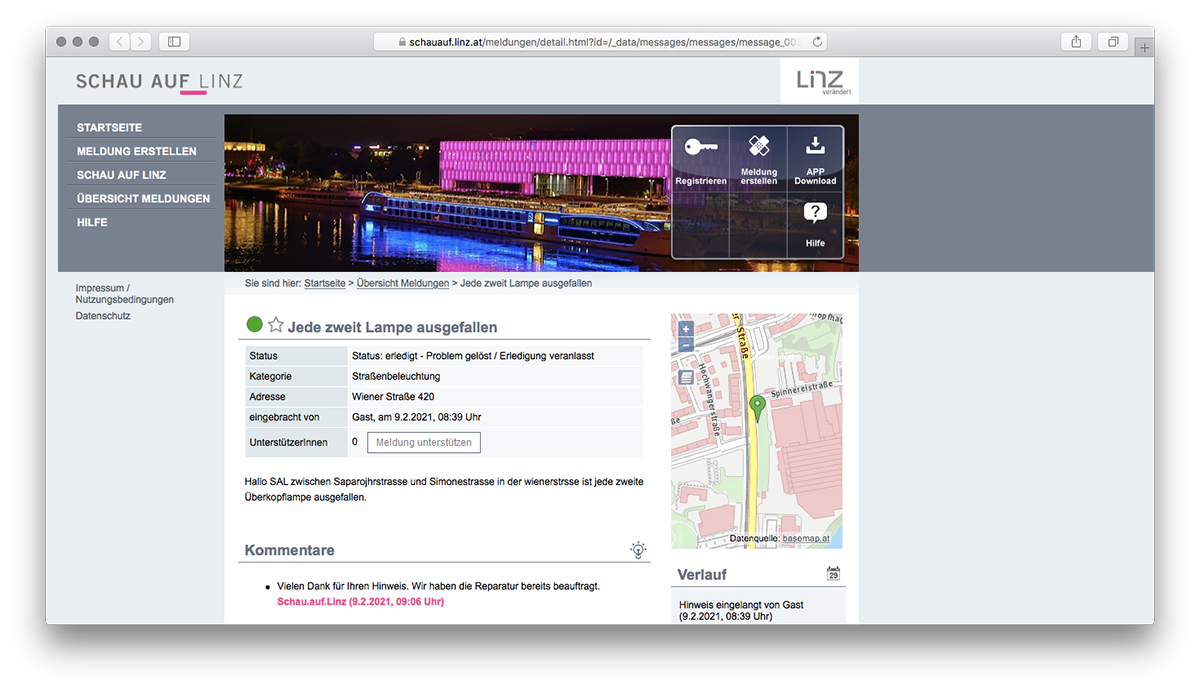Click the green location pin on map
This screenshot has height=690, width=1200.
coord(757,406)
